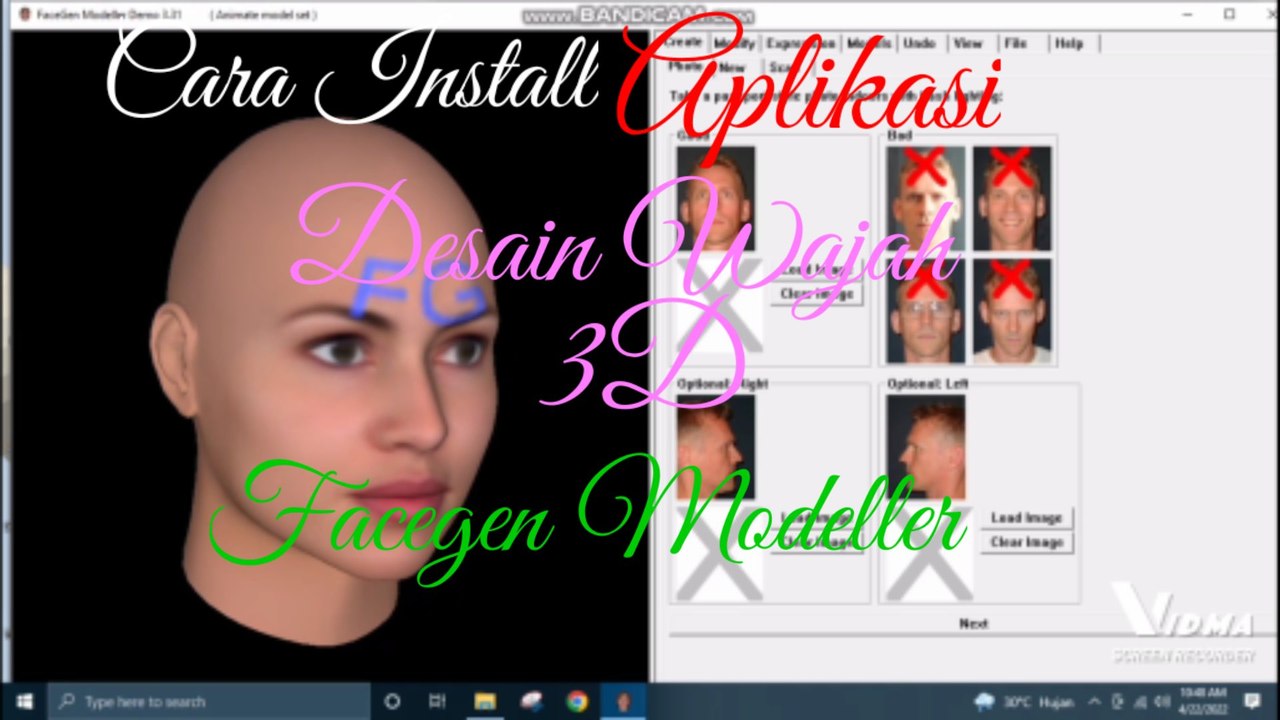Click the Next button
This screenshot has width=1280, height=720.
(973, 623)
